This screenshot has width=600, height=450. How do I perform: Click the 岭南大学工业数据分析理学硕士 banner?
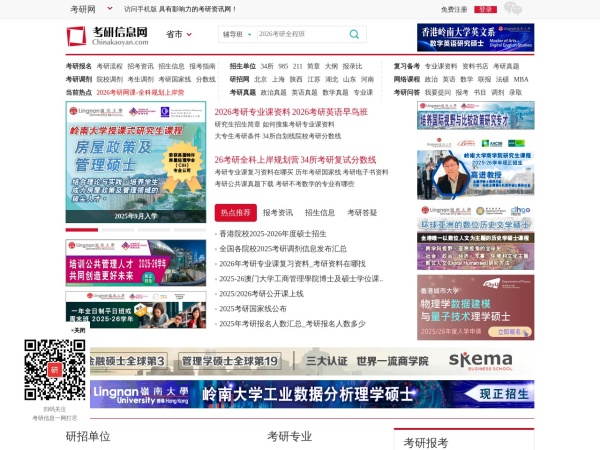click(312, 394)
